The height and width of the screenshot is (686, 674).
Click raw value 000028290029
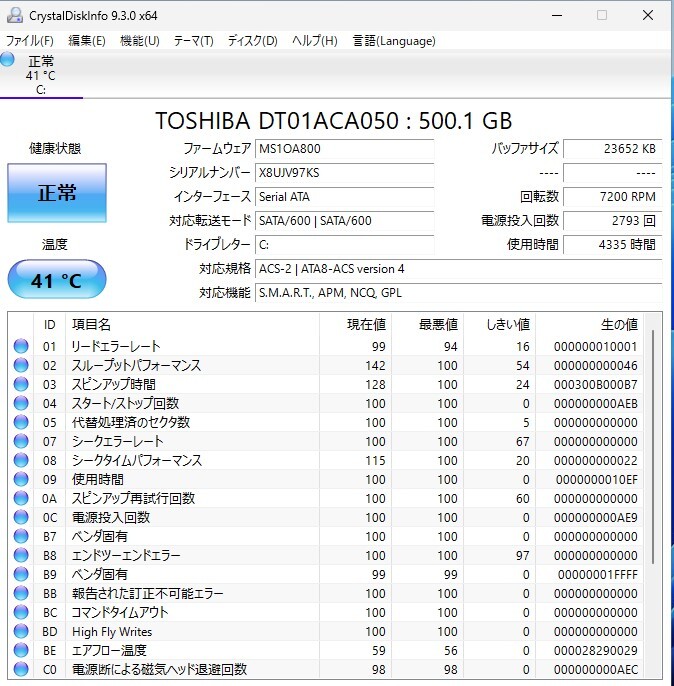[x=596, y=651]
